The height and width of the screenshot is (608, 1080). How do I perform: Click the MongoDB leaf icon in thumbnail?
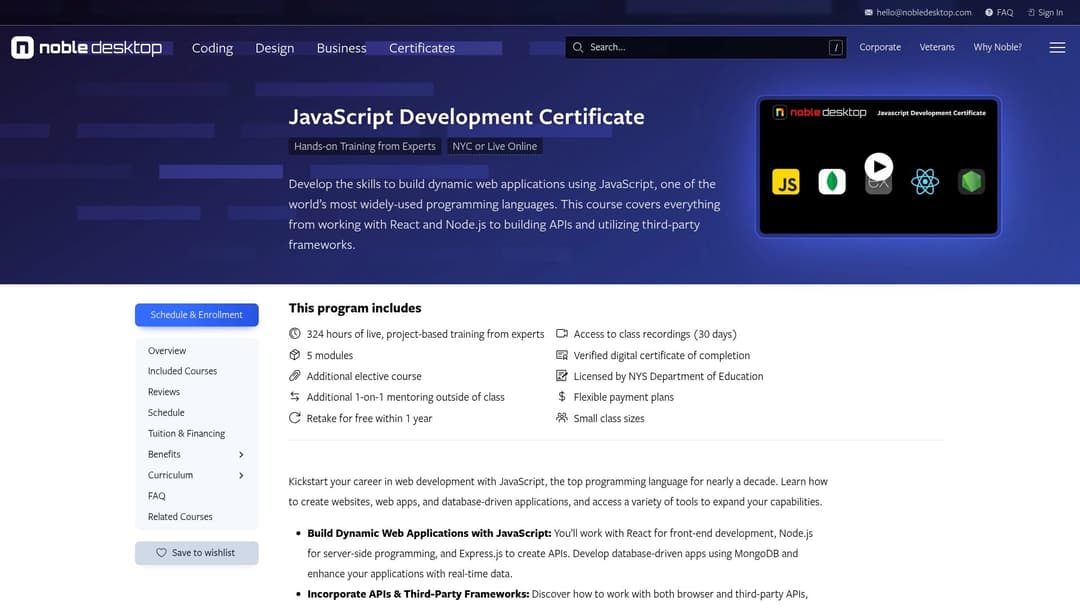(x=832, y=182)
